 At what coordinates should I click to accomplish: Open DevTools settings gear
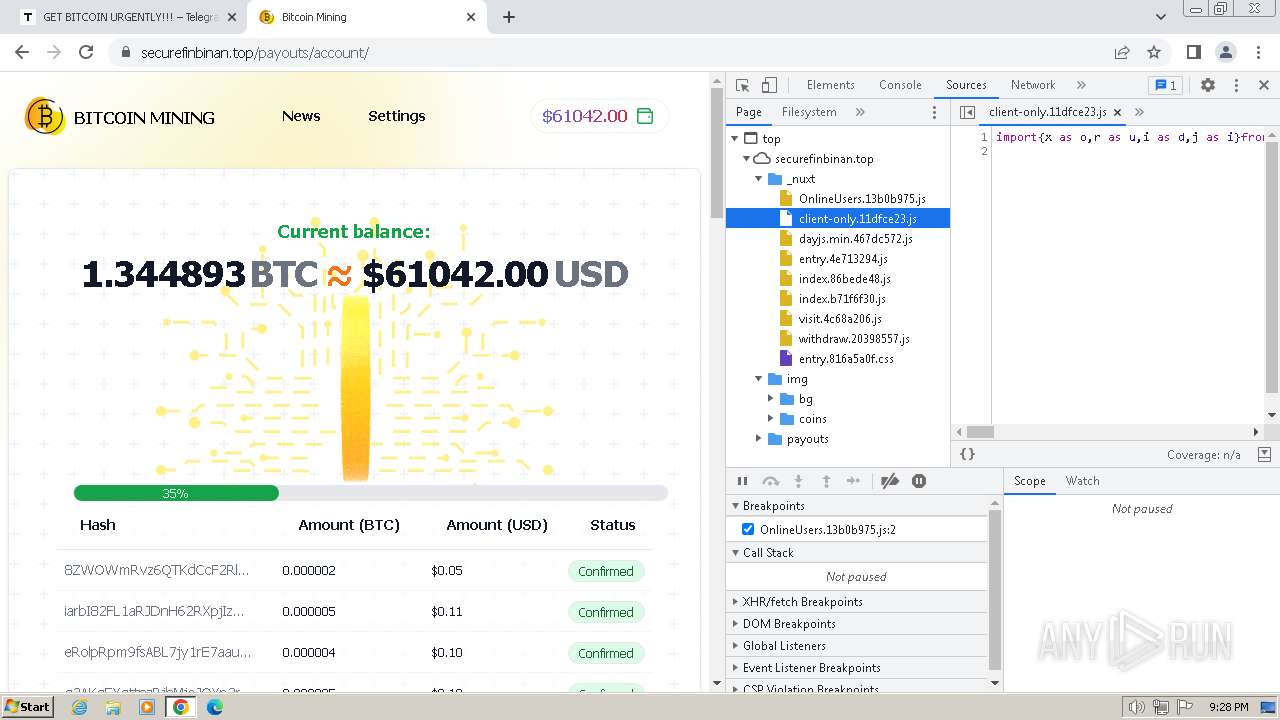pos(1208,85)
